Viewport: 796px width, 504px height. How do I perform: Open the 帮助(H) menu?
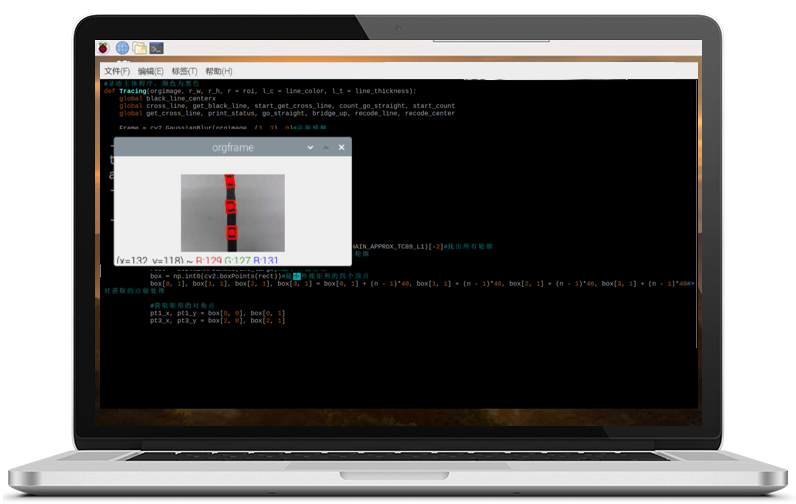point(219,71)
